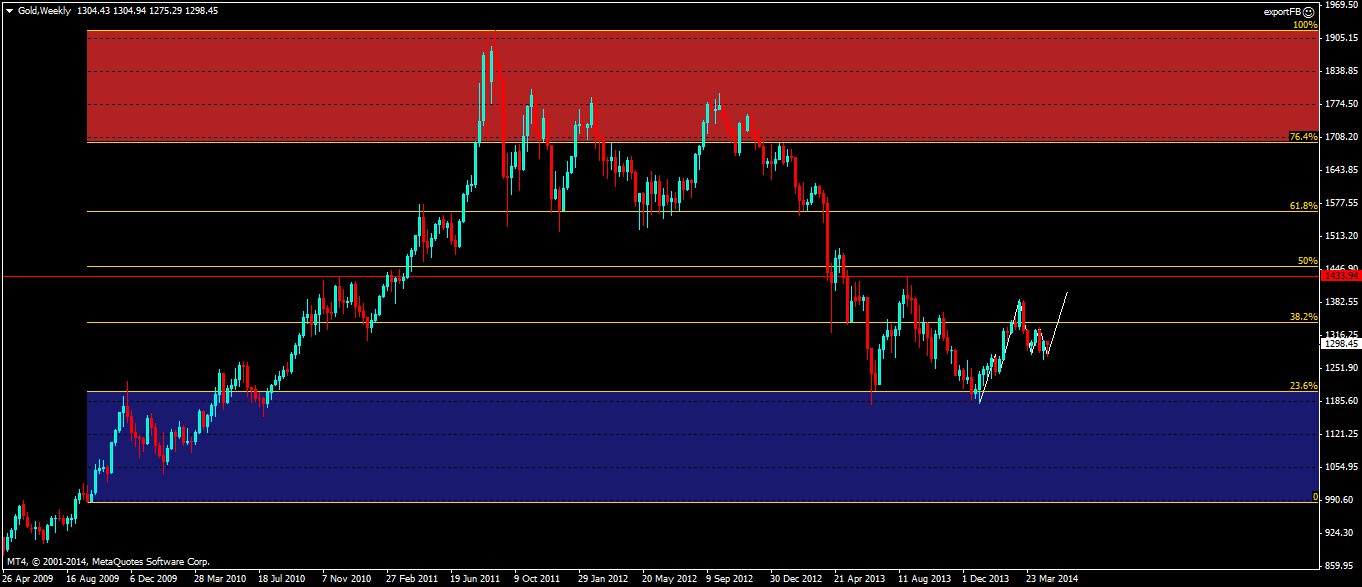Click the 21 Apr 2013 date label
The image size is (1362, 587).
pyautogui.click(x=861, y=579)
